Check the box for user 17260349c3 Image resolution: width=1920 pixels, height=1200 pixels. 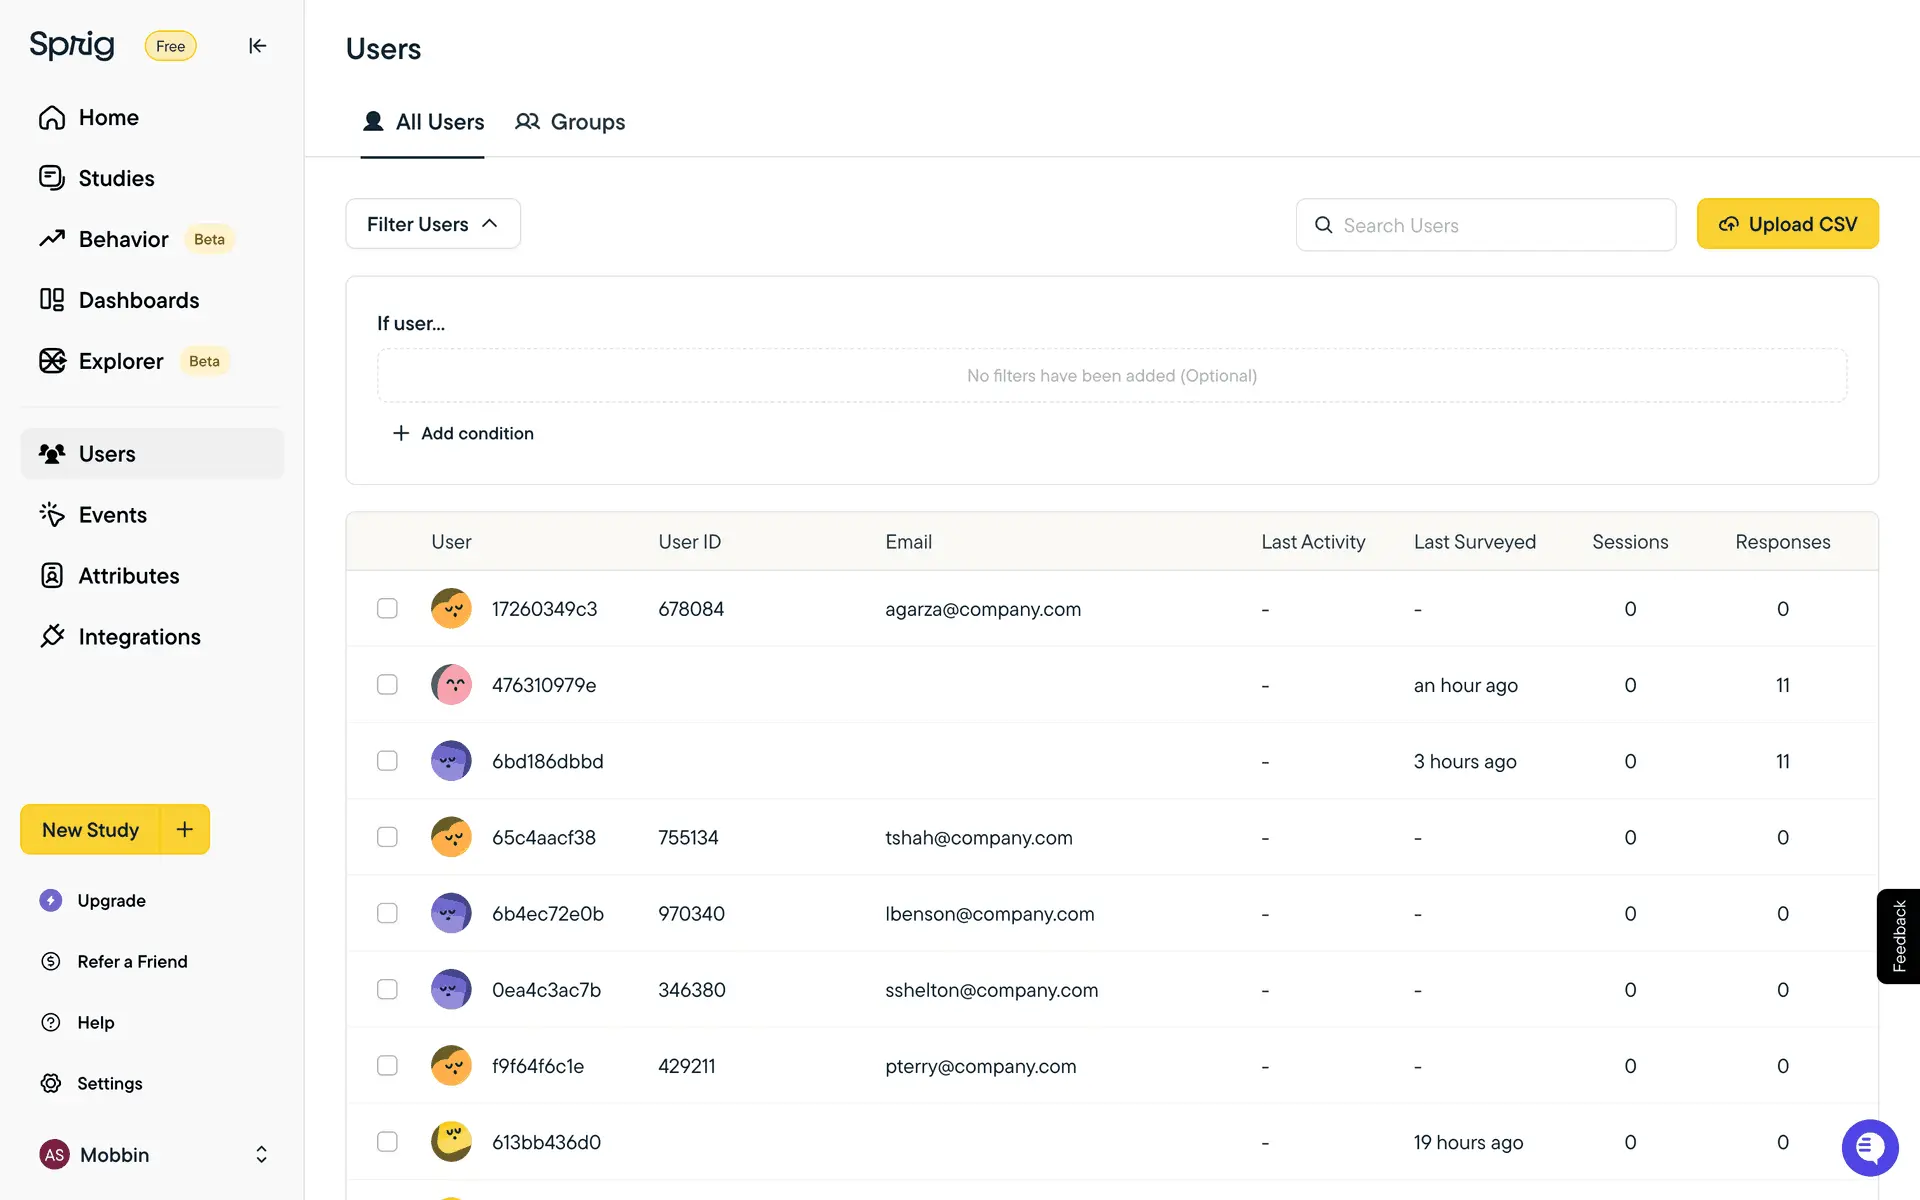(x=387, y=609)
